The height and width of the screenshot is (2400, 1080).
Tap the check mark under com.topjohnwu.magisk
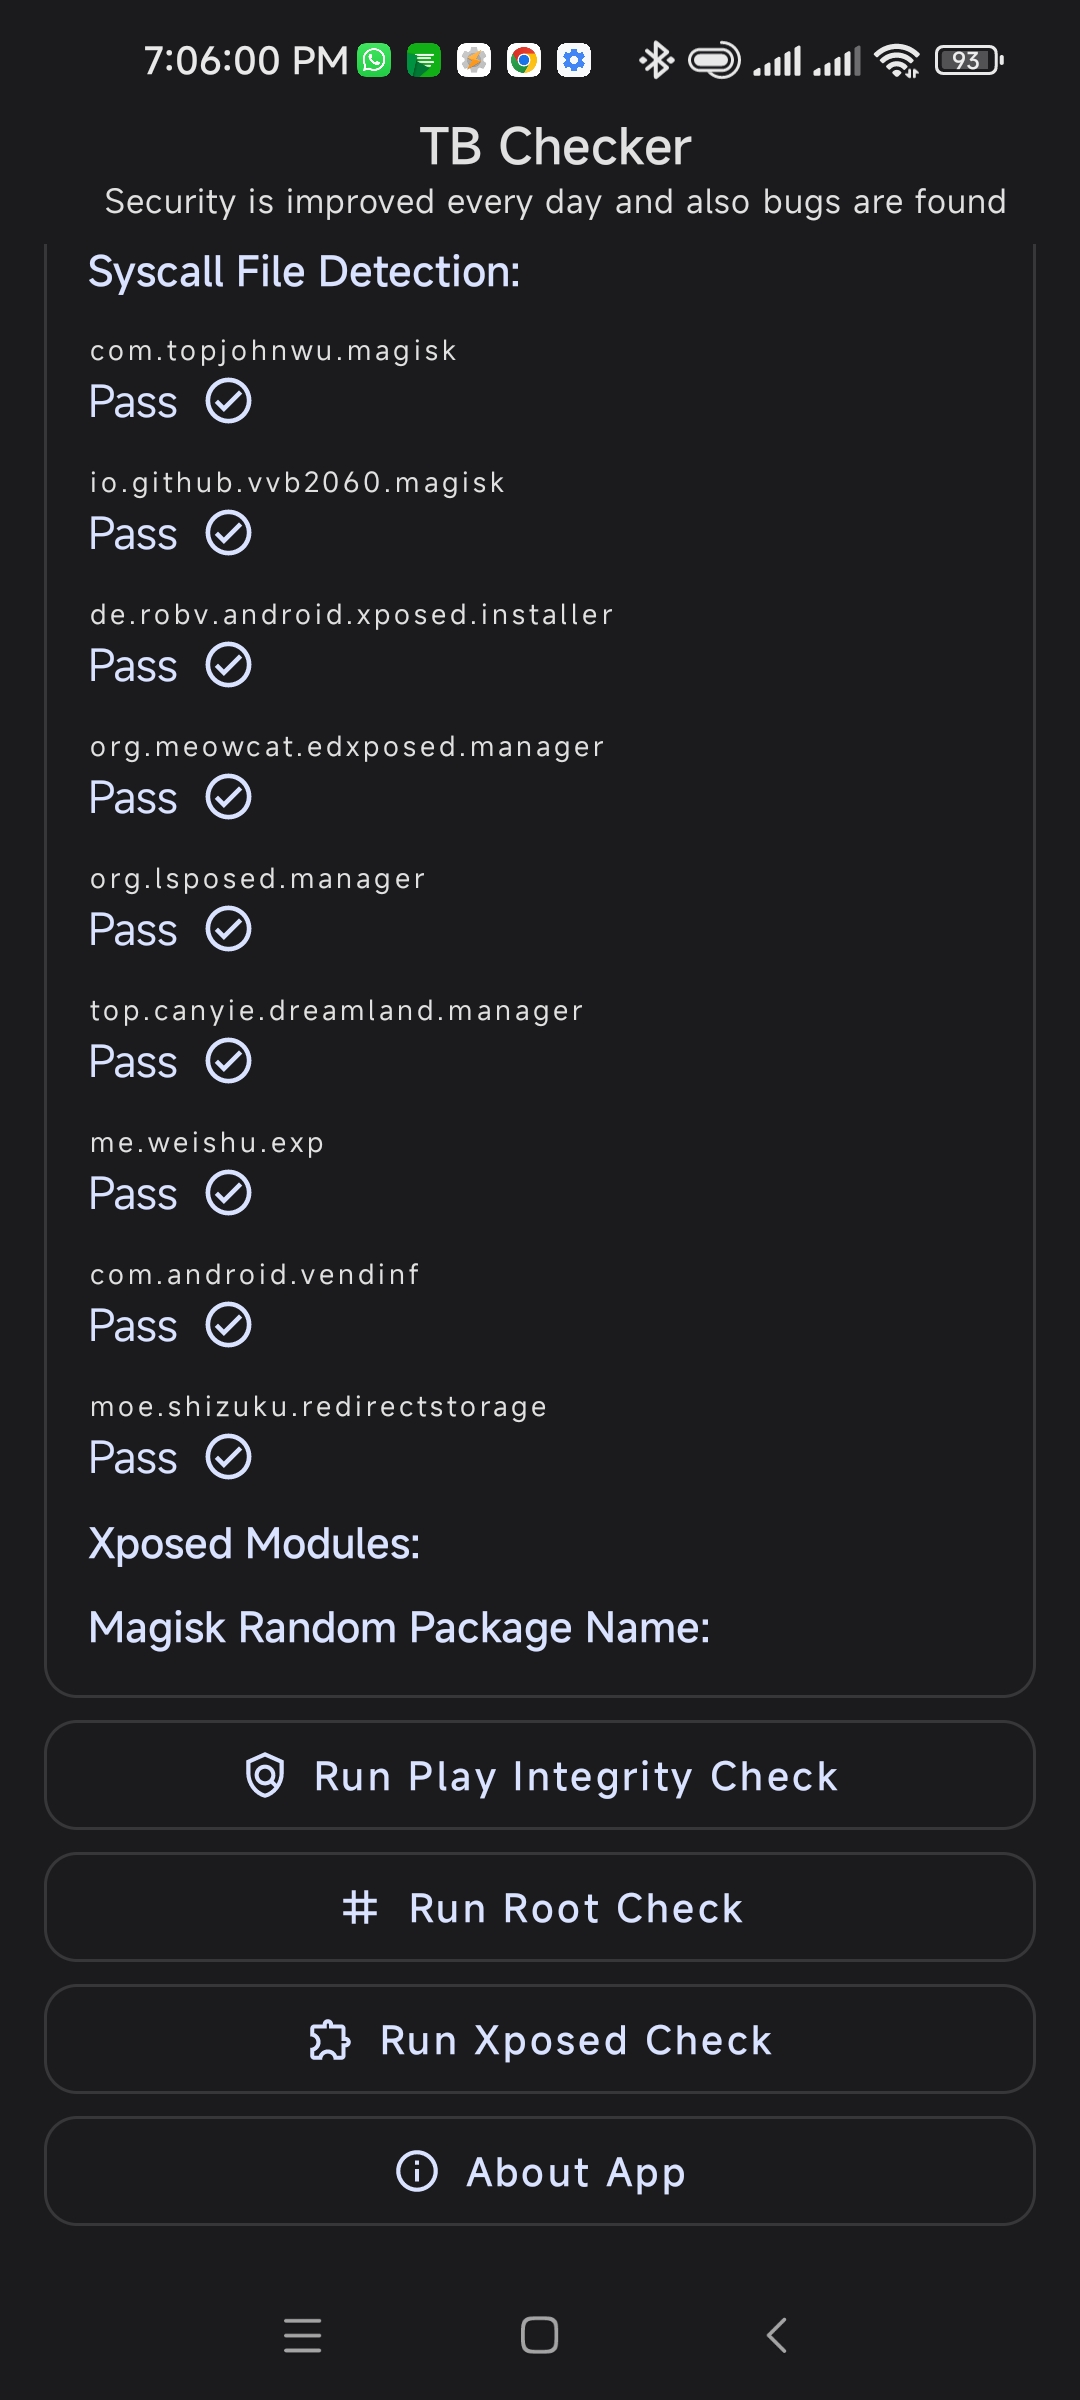coord(229,402)
